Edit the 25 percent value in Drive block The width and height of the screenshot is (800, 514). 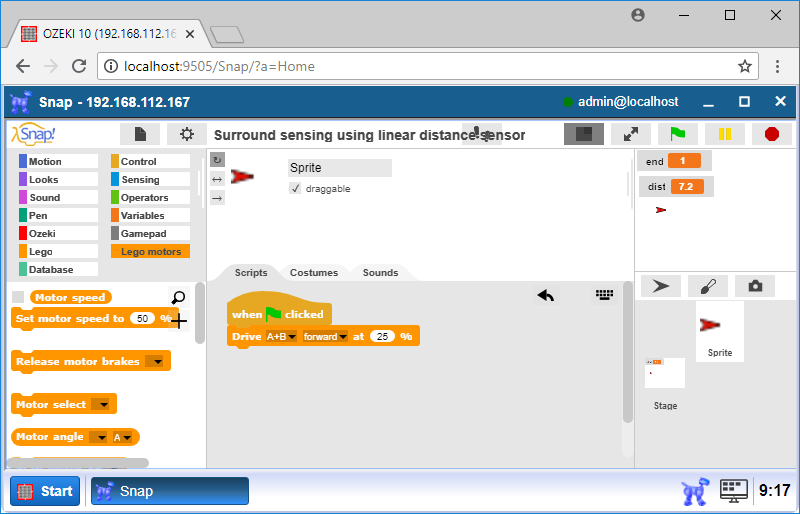pyautogui.click(x=383, y=336)
